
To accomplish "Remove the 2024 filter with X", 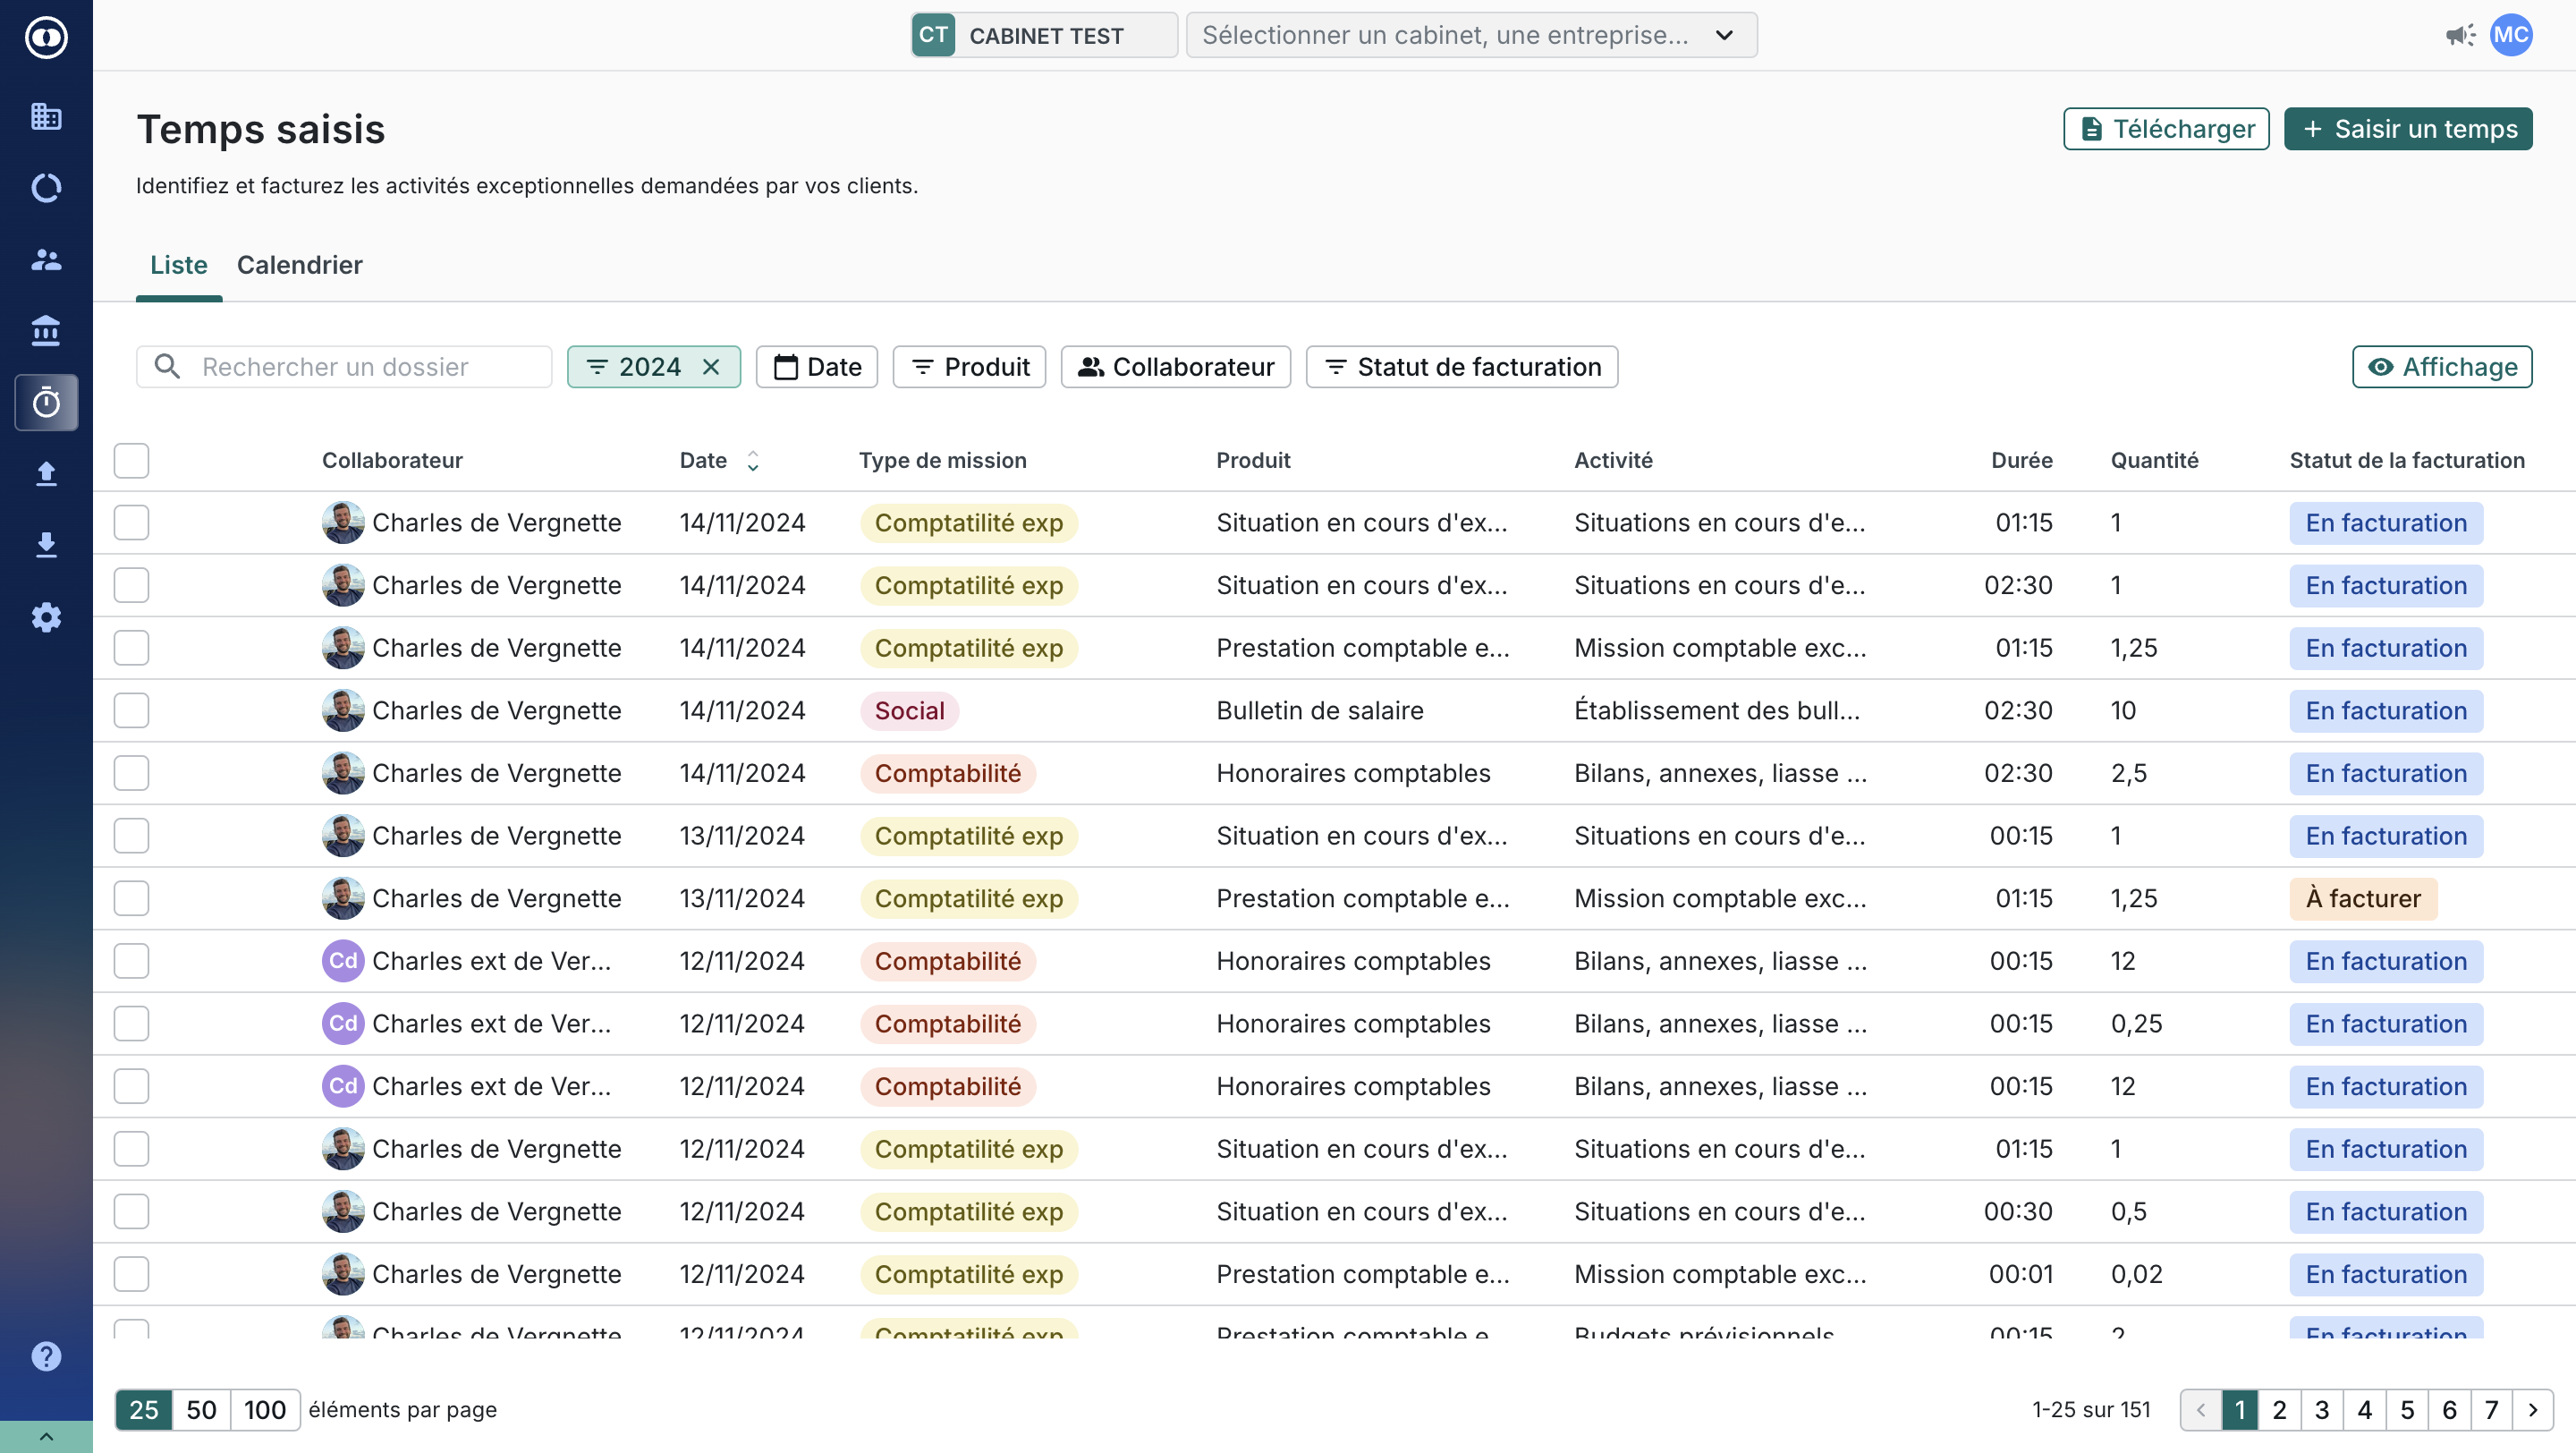I will tap(711, 367).
